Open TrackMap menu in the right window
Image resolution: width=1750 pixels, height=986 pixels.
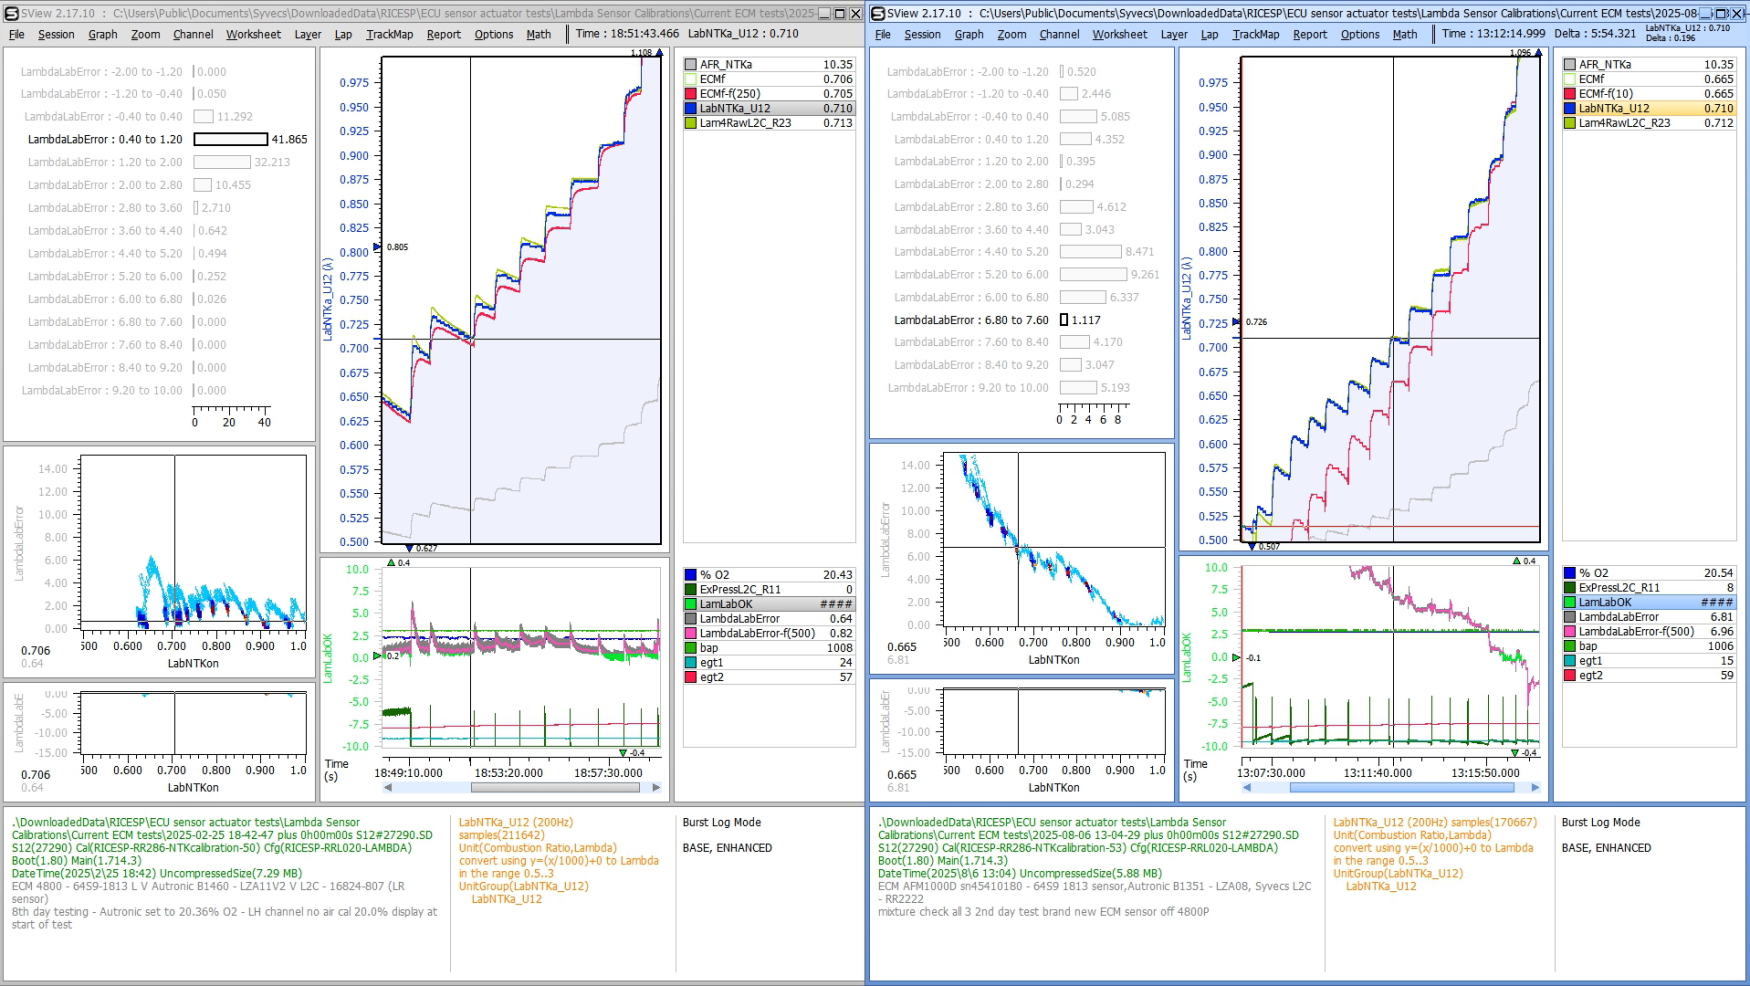[1255, 34]
